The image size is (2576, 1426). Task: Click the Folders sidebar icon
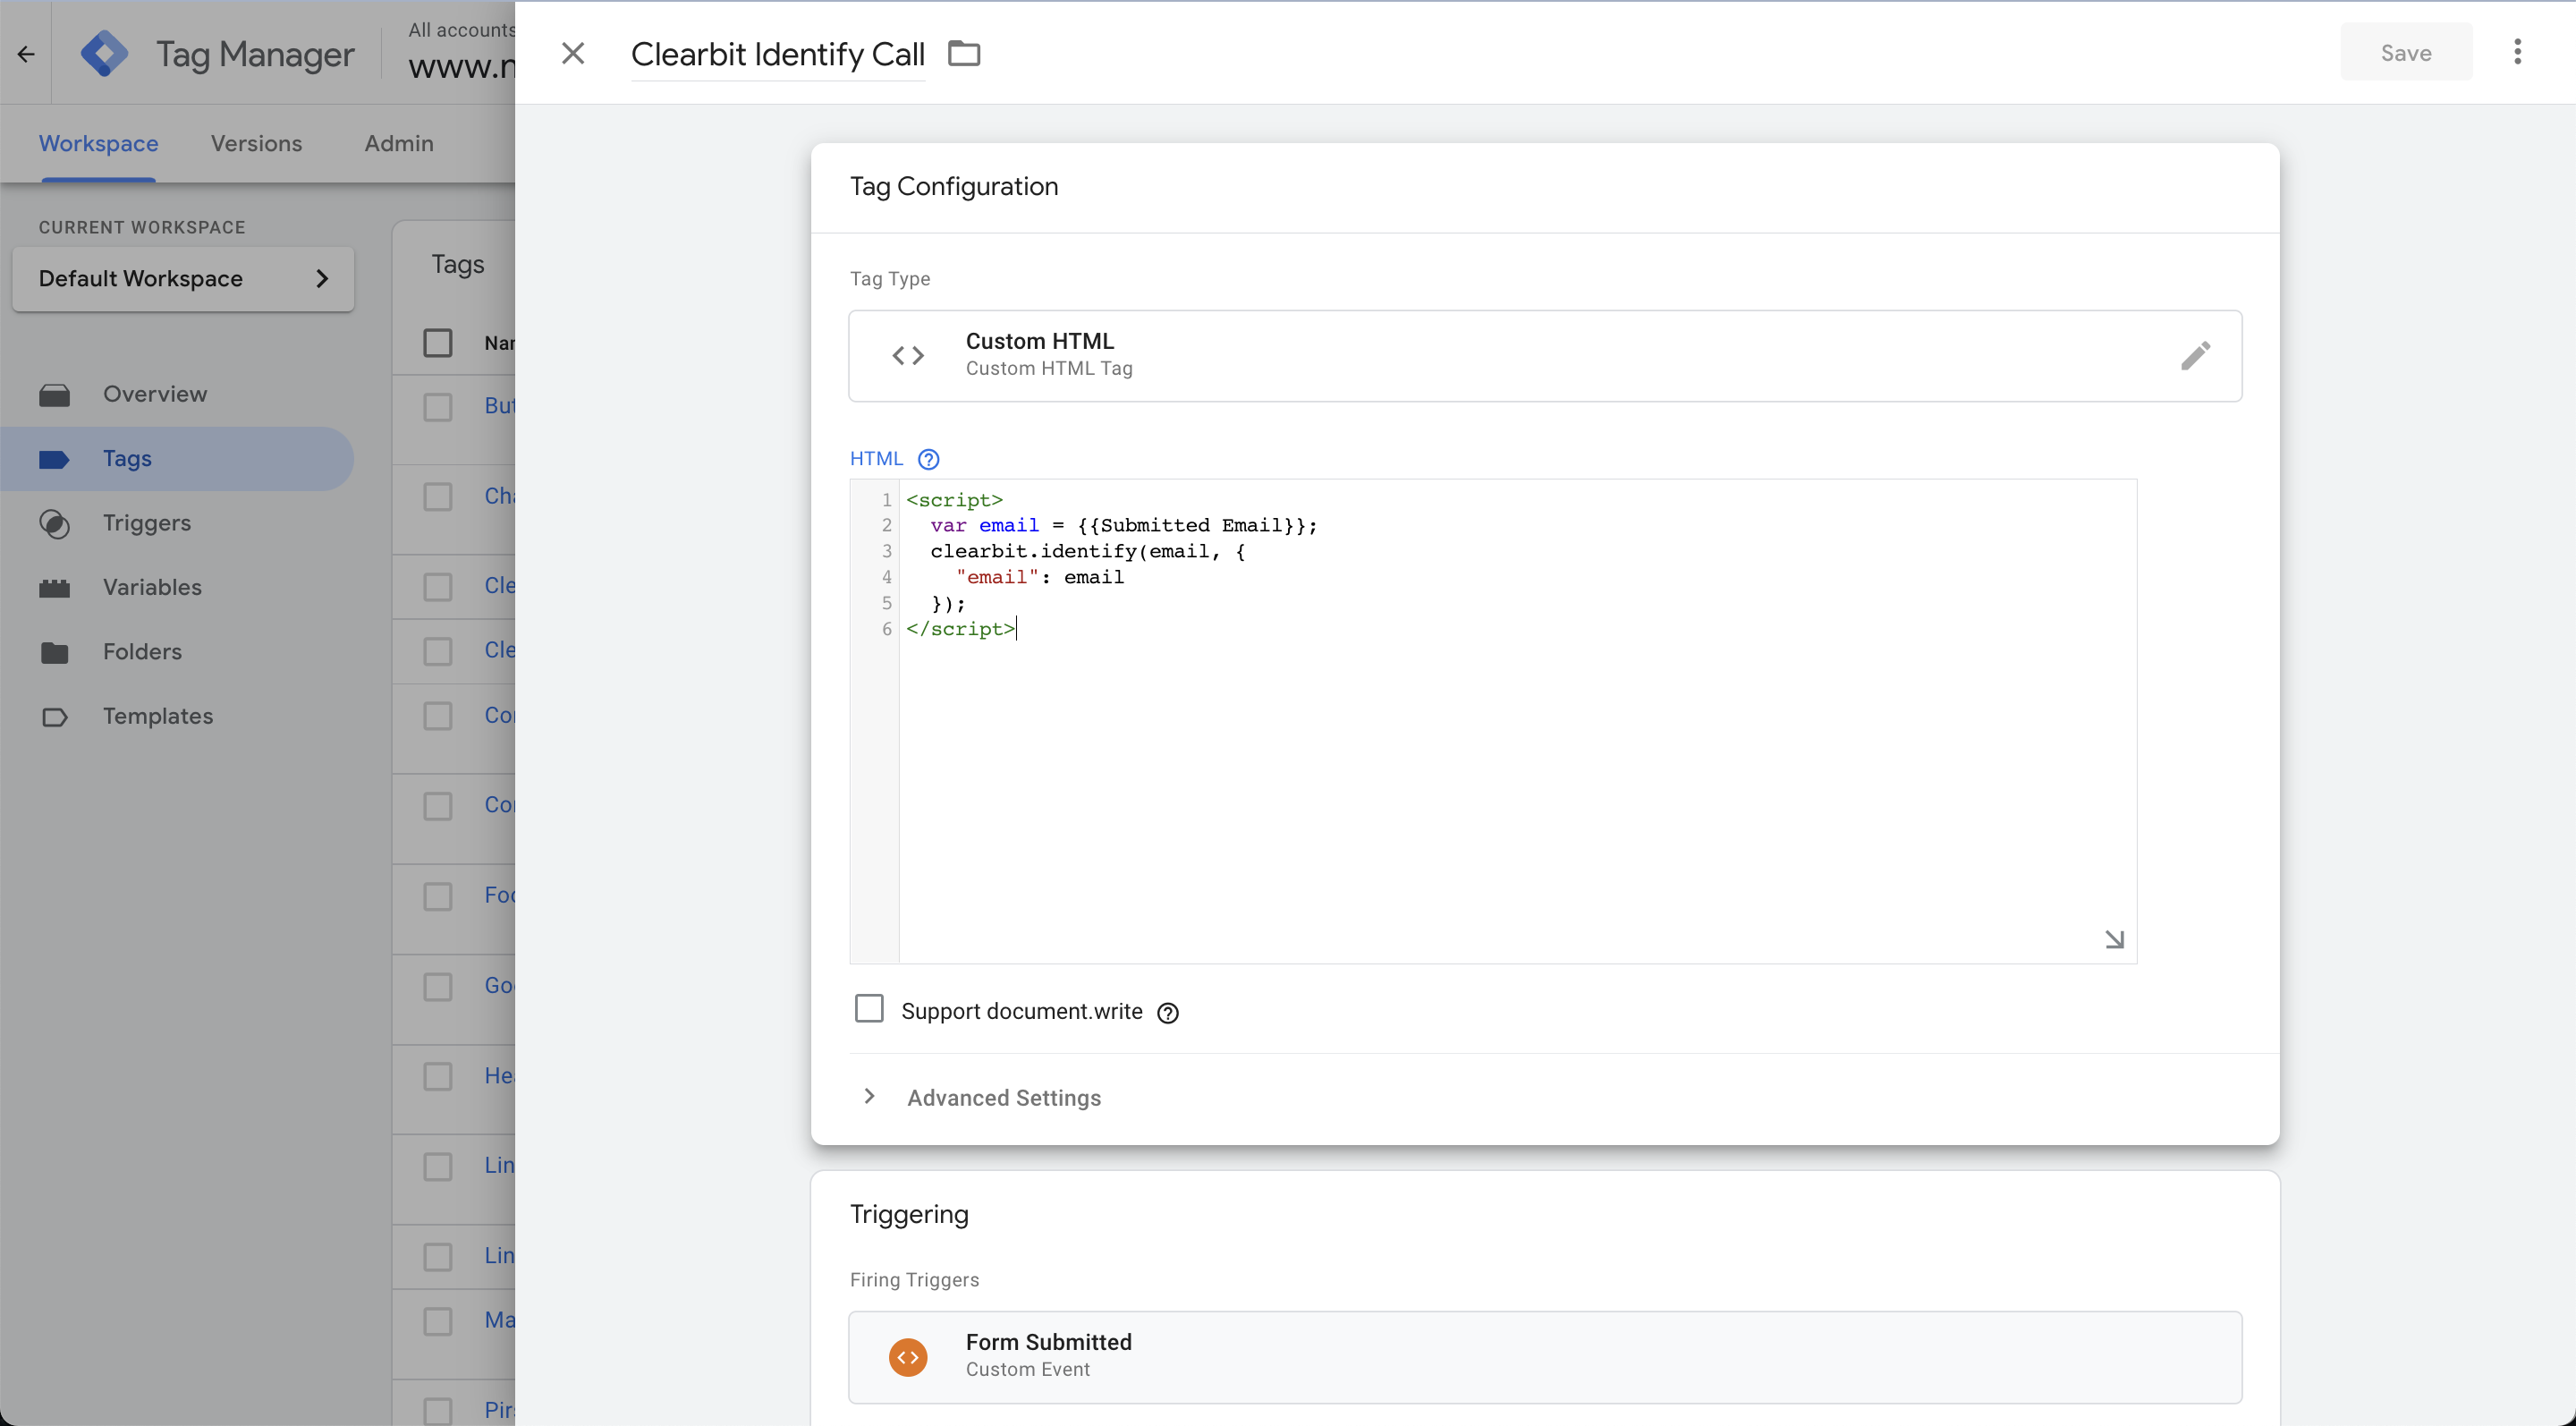[55, 653]
